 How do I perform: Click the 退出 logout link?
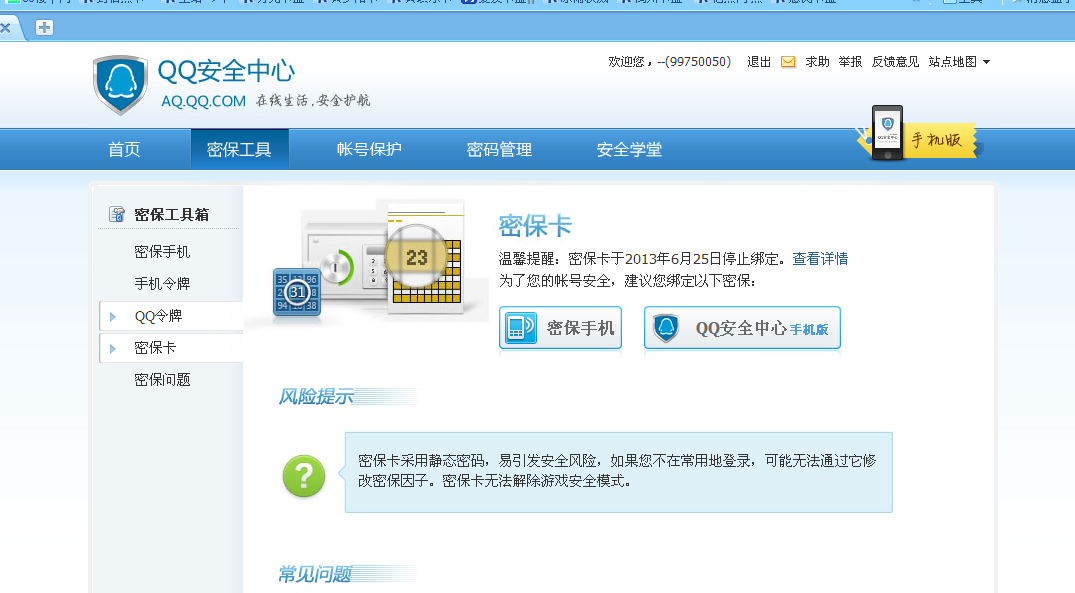coord(759,62)
